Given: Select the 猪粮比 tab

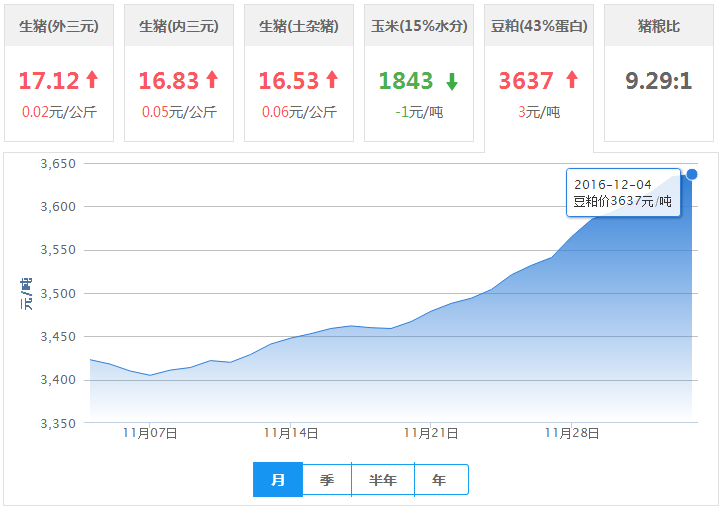Looking at the screenshot, I should [x=659, y=73].
